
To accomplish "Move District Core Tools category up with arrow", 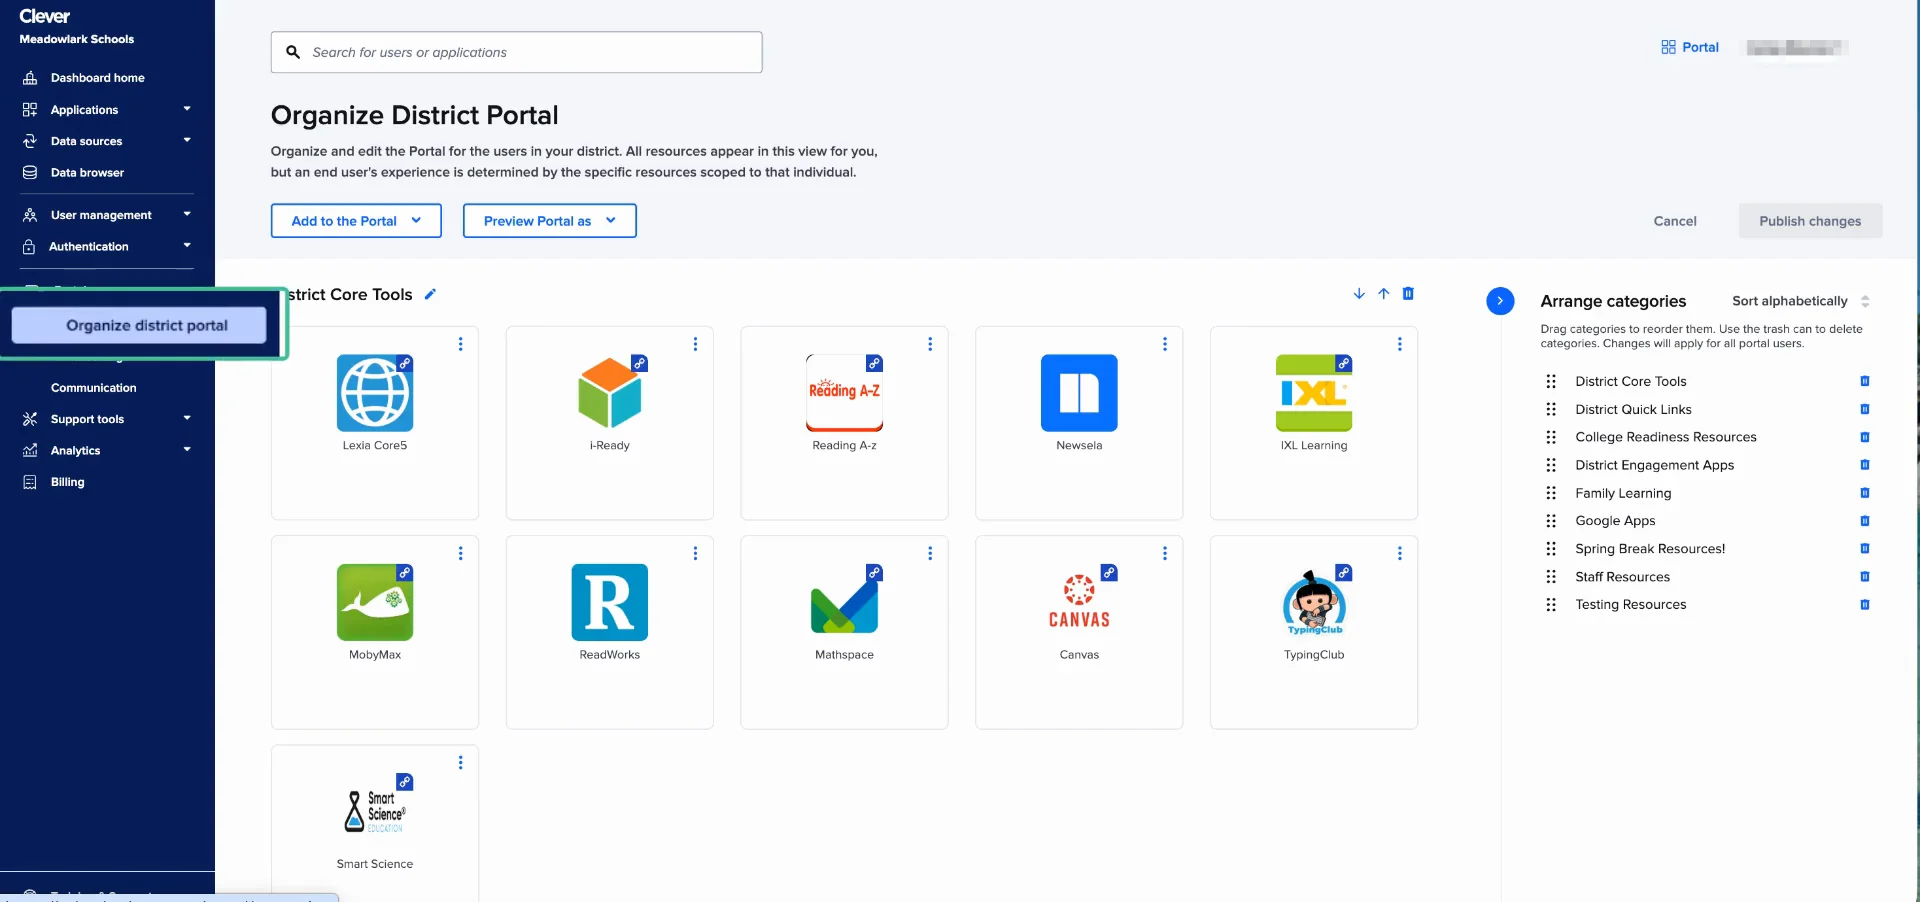I will coord(1384,294).
